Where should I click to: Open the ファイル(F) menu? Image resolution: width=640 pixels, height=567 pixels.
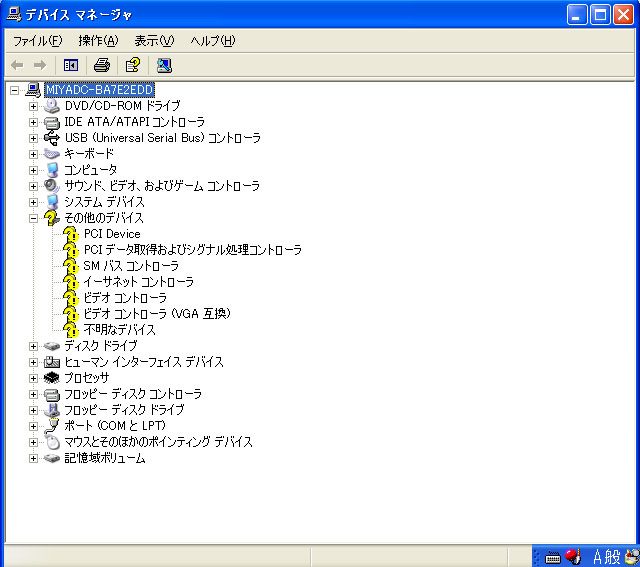click(38, 41)
